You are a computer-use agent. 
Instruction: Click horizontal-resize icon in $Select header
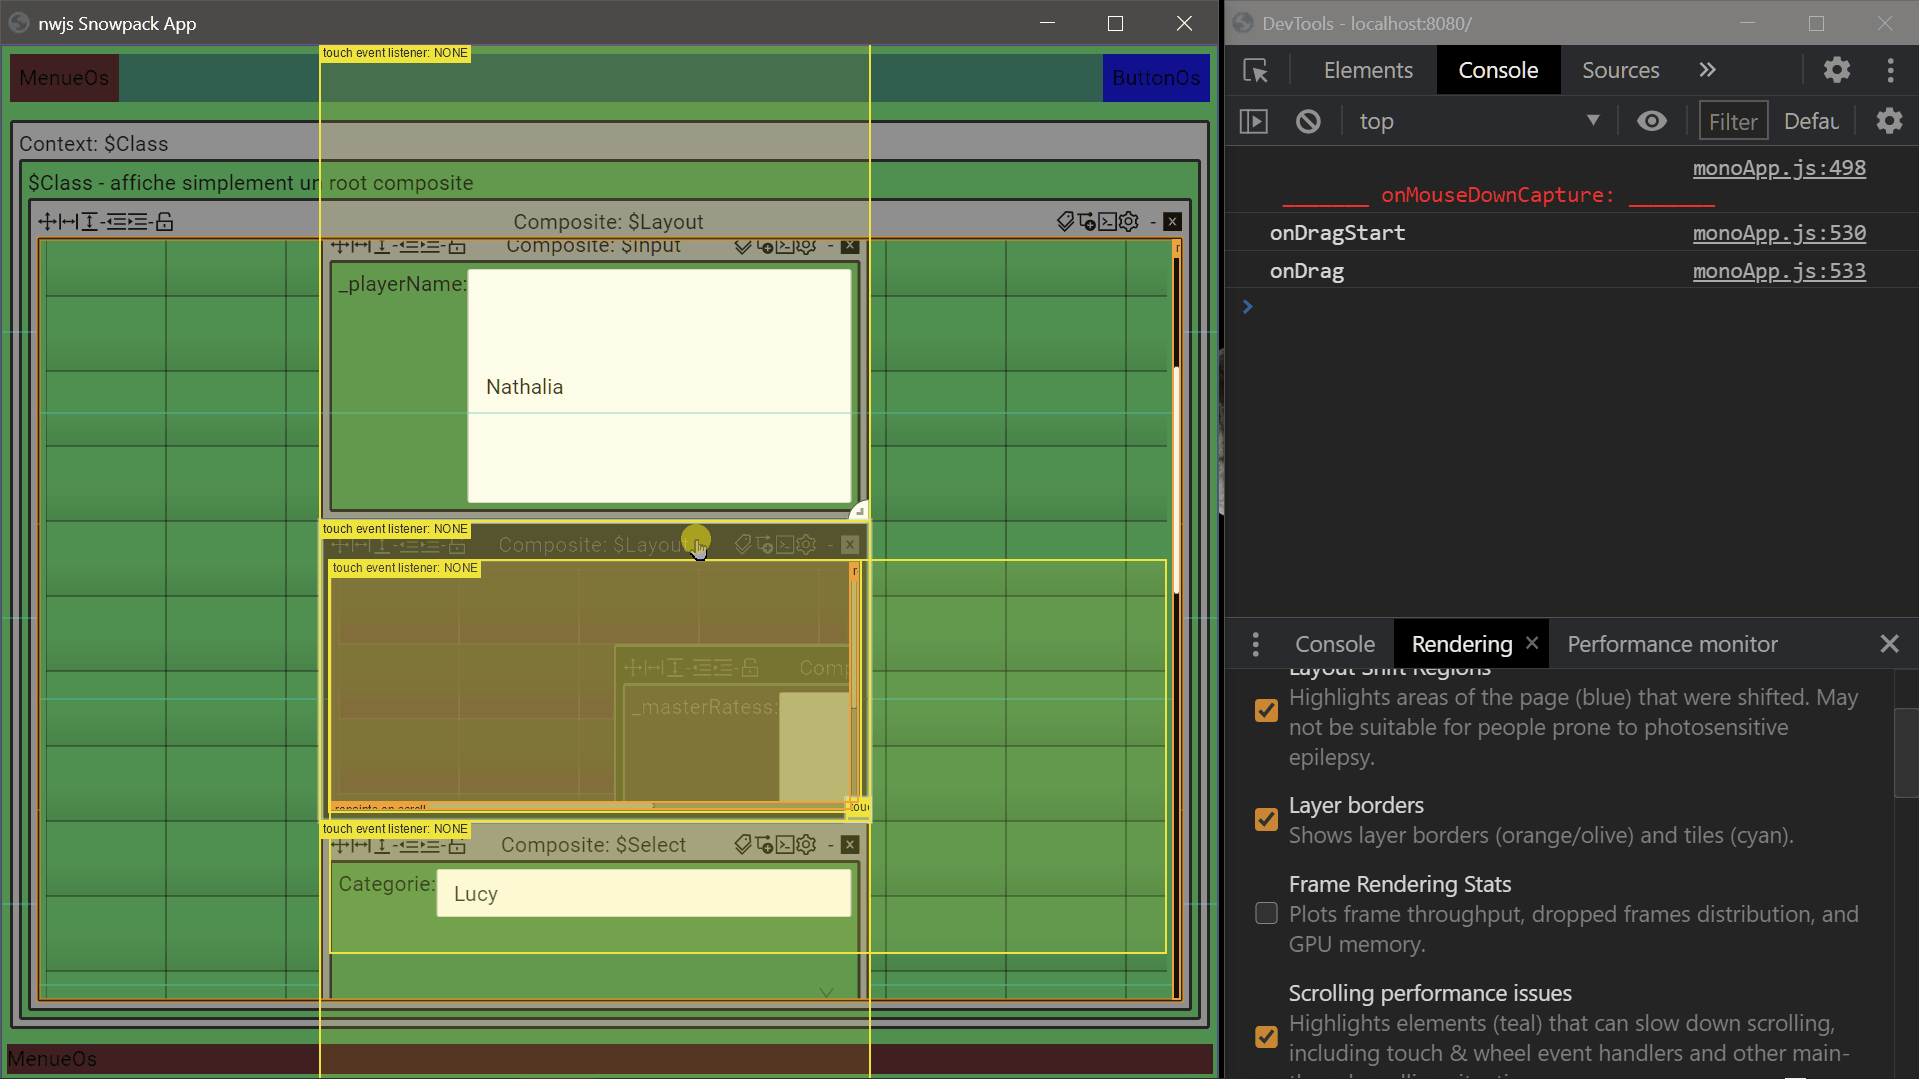361,845
